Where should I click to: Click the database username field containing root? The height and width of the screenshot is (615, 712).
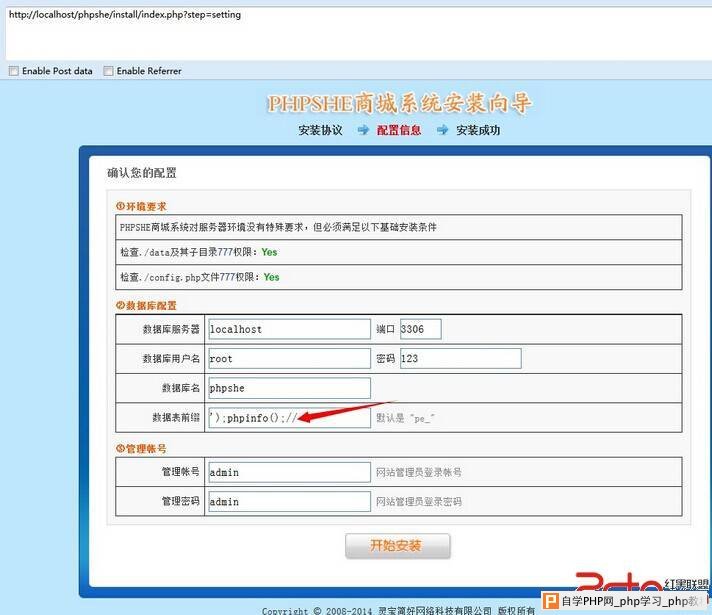coord(289,359)
